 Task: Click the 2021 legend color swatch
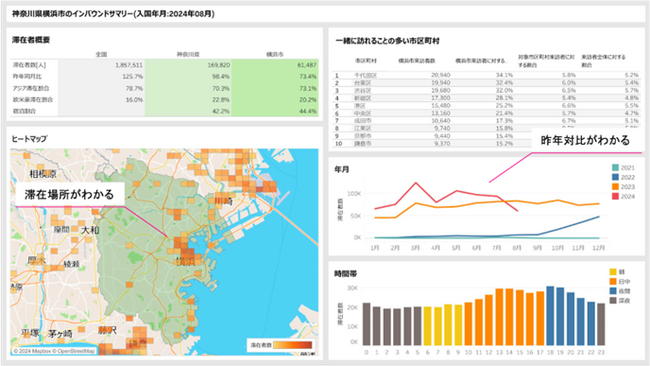(616, 168)
